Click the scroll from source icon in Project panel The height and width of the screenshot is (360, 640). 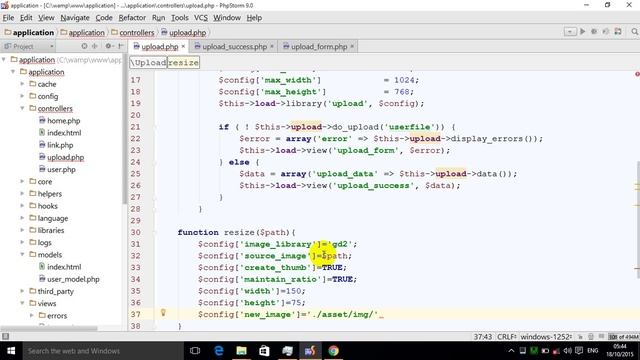84,46
